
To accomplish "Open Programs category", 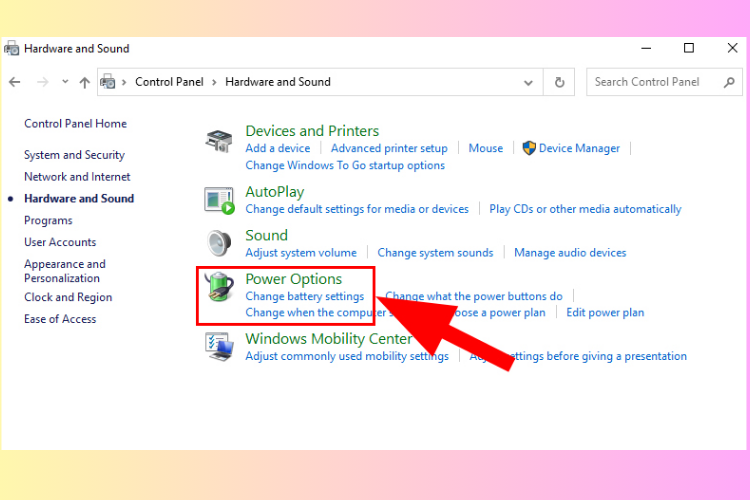I will click(x=48, y=221).
